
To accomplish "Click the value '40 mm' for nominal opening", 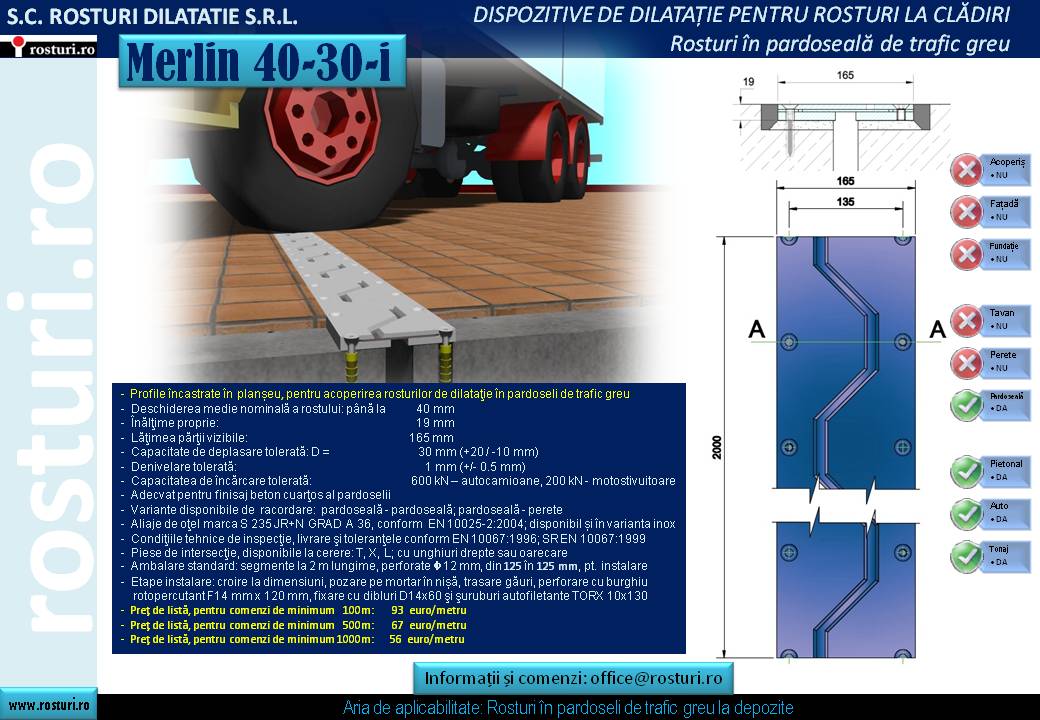I will click(x=435, y=408).
